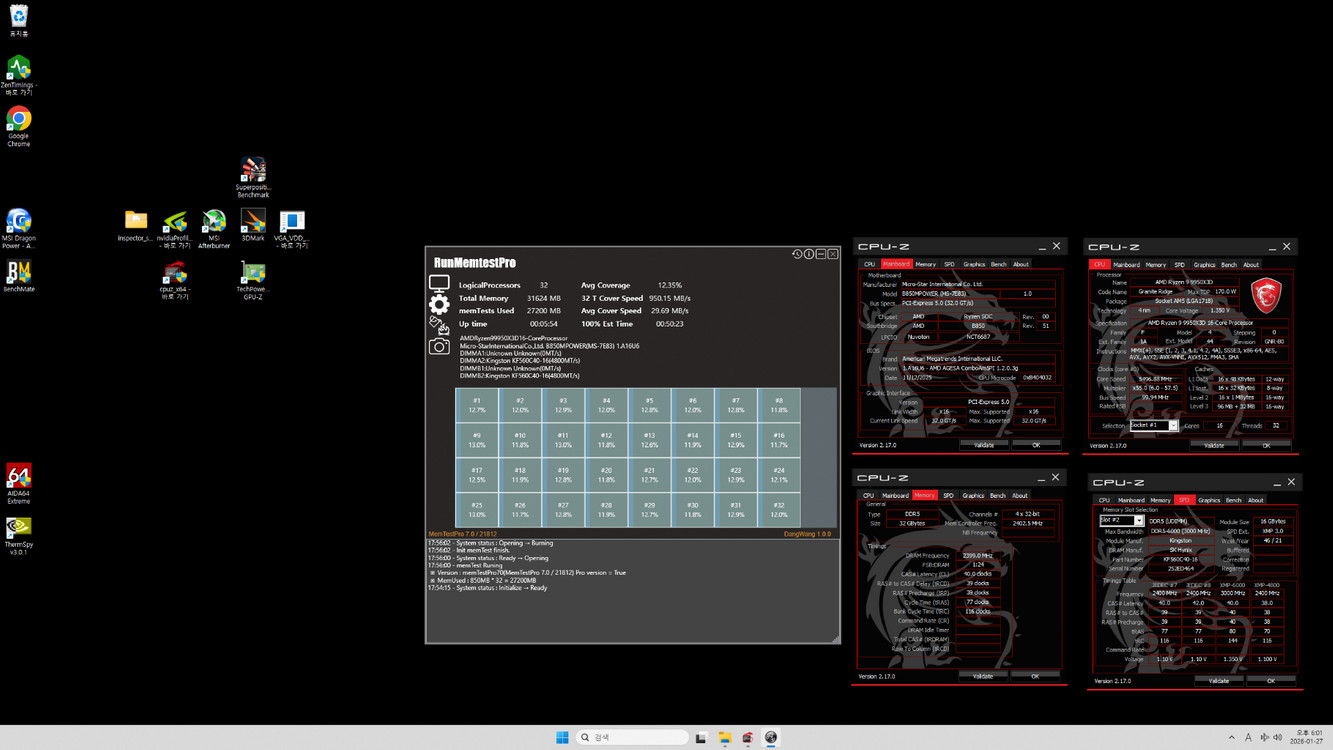Click the 'MemTestPro 7.0 / 21812' status text
Viewport: 1333px width, 750px height.
click(x=463, y=534)
